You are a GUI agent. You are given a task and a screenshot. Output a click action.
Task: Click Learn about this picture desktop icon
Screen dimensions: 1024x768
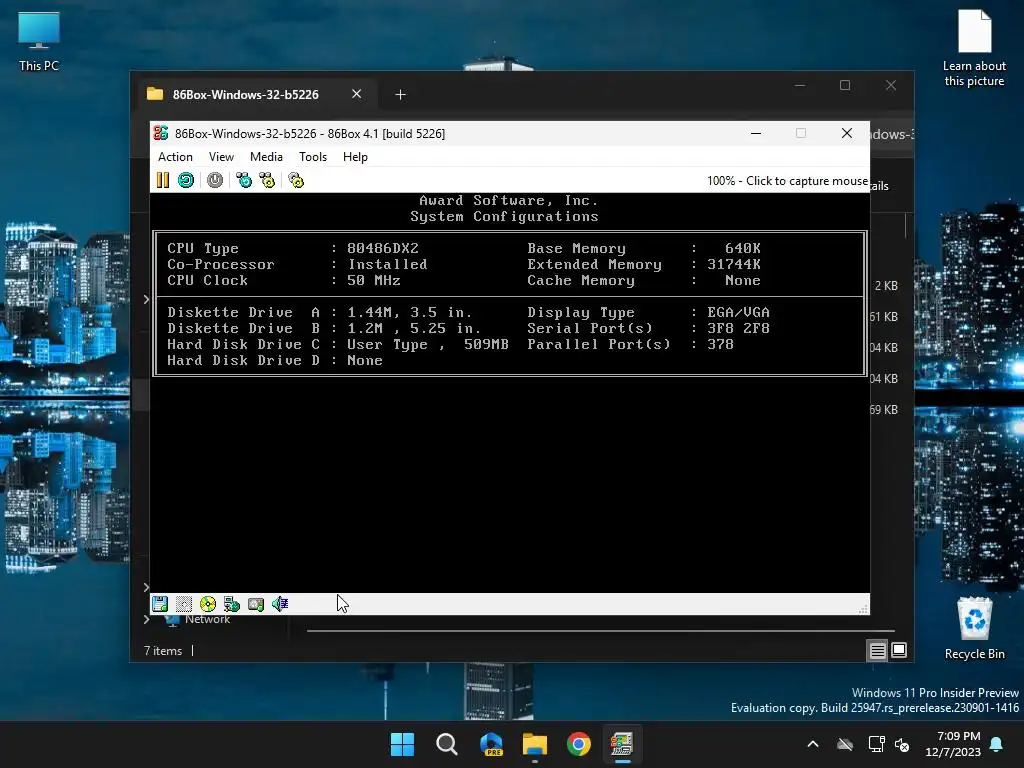click(x=974, y=48)
